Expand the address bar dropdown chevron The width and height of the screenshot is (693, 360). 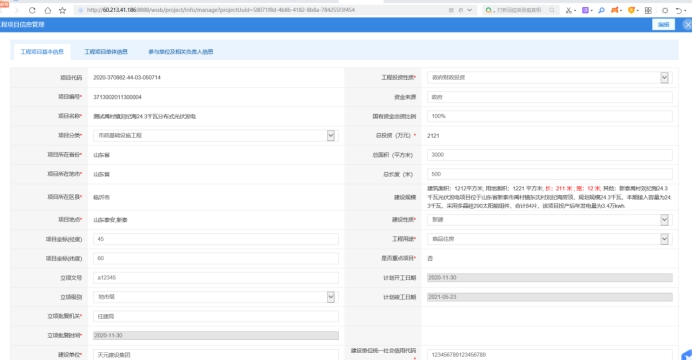(x=470, y=10)
